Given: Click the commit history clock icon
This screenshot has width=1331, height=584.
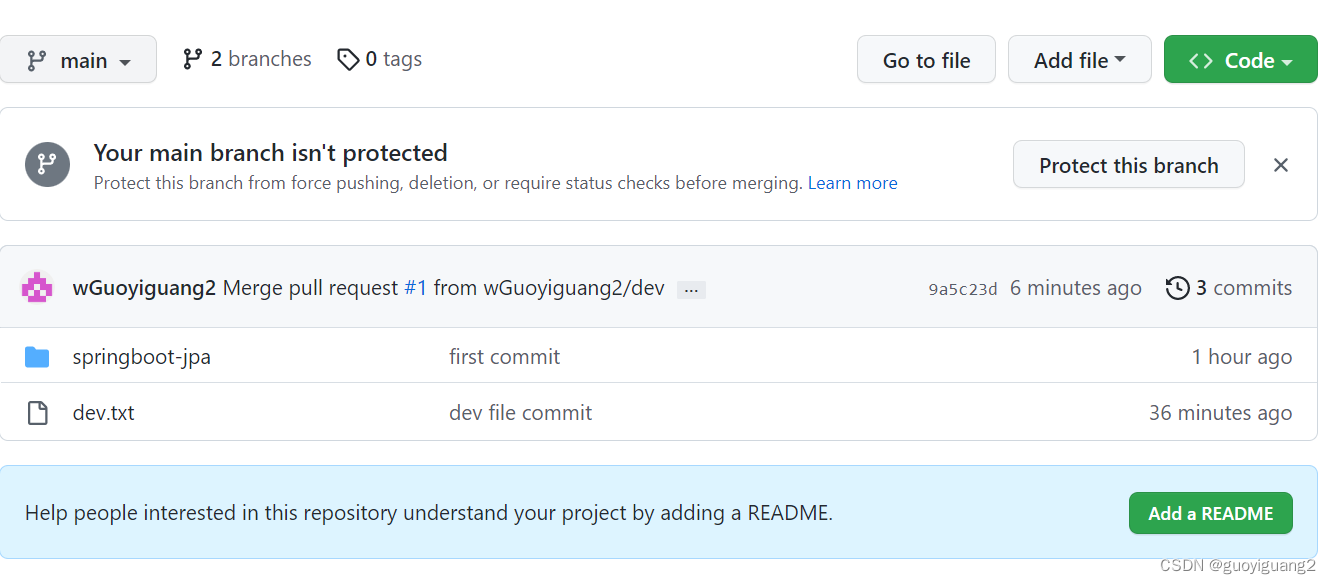Looking at the screenshot, I should tap(1178, 288).
